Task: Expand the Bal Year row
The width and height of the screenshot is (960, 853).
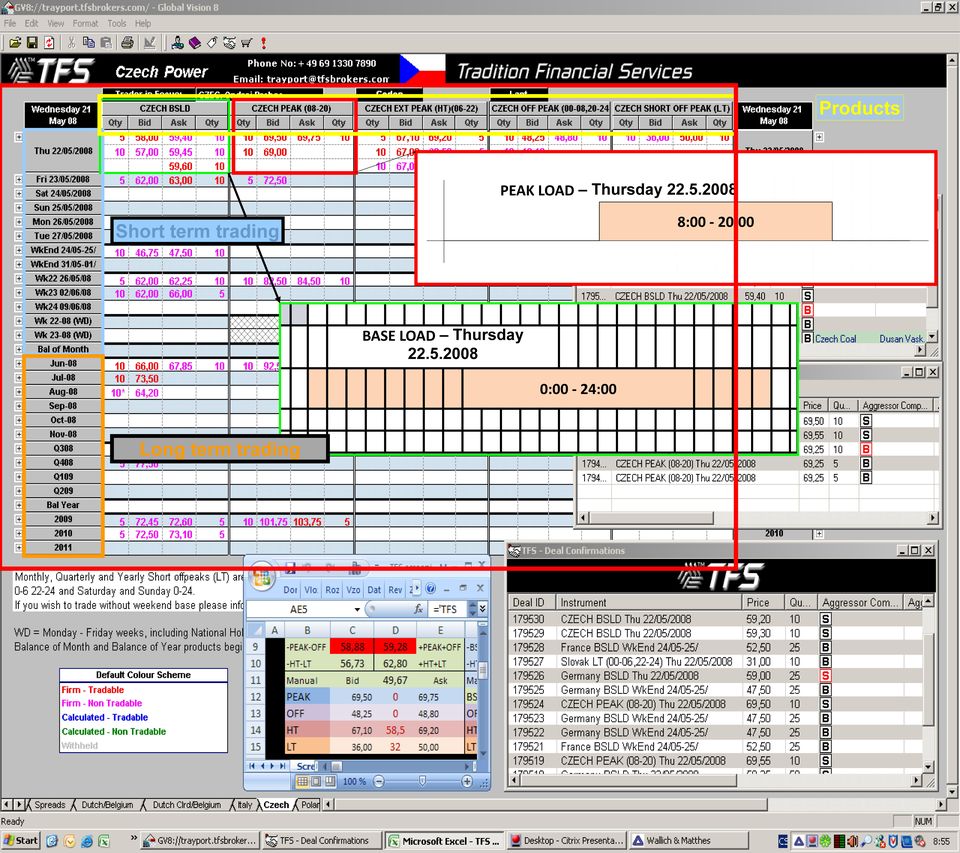Action: 18,505
